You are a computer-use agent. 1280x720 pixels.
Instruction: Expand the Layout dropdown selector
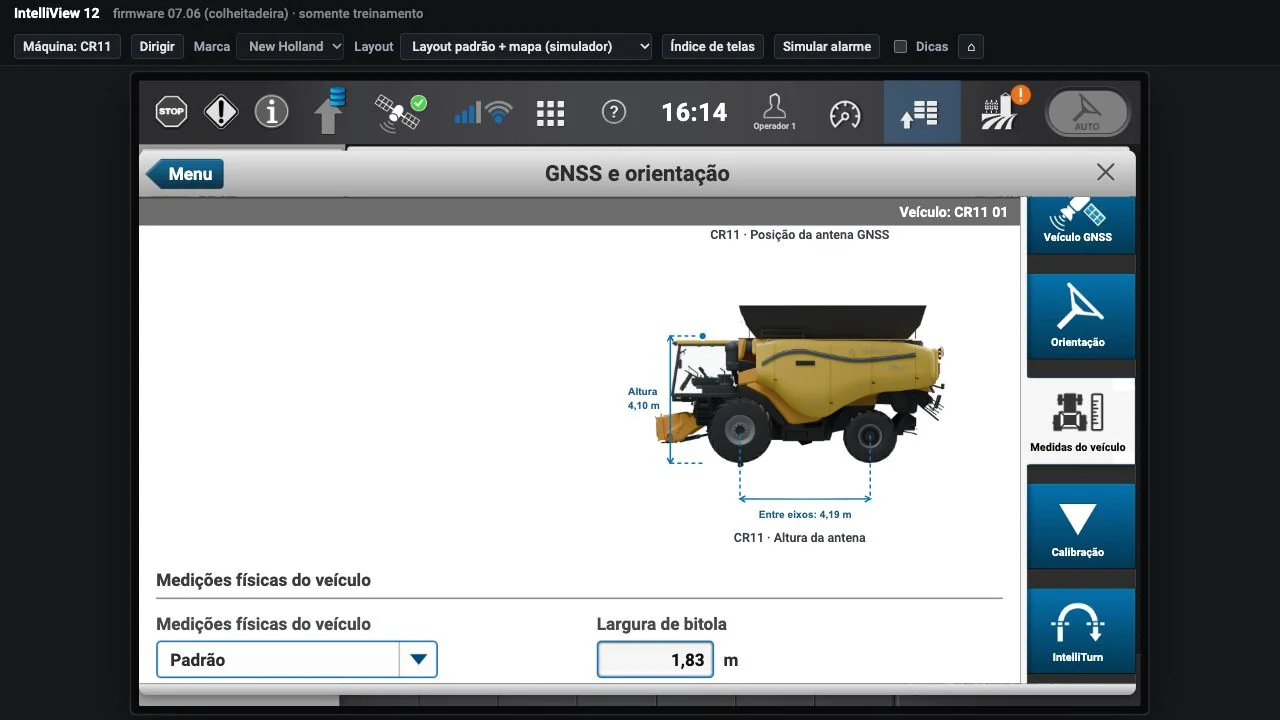526,46
